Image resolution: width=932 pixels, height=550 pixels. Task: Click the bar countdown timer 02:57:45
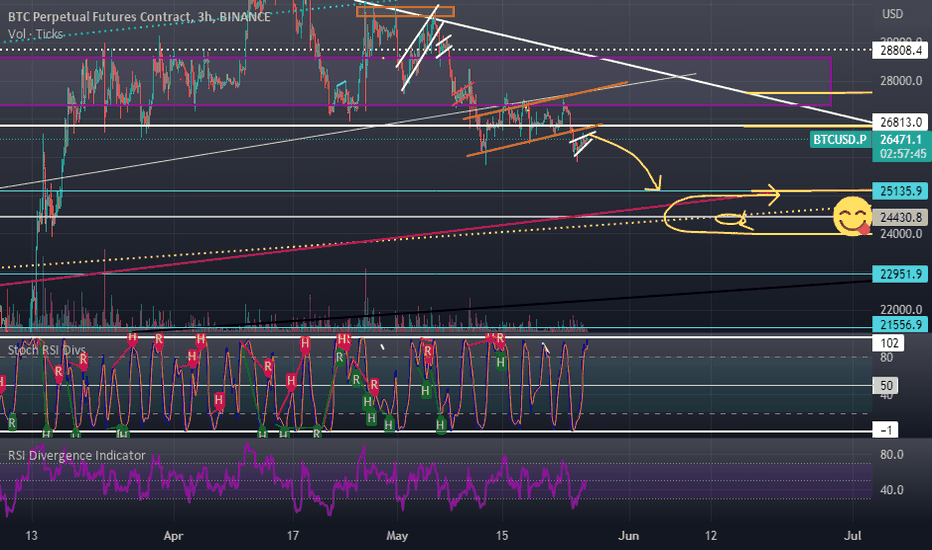click(903, 154)
